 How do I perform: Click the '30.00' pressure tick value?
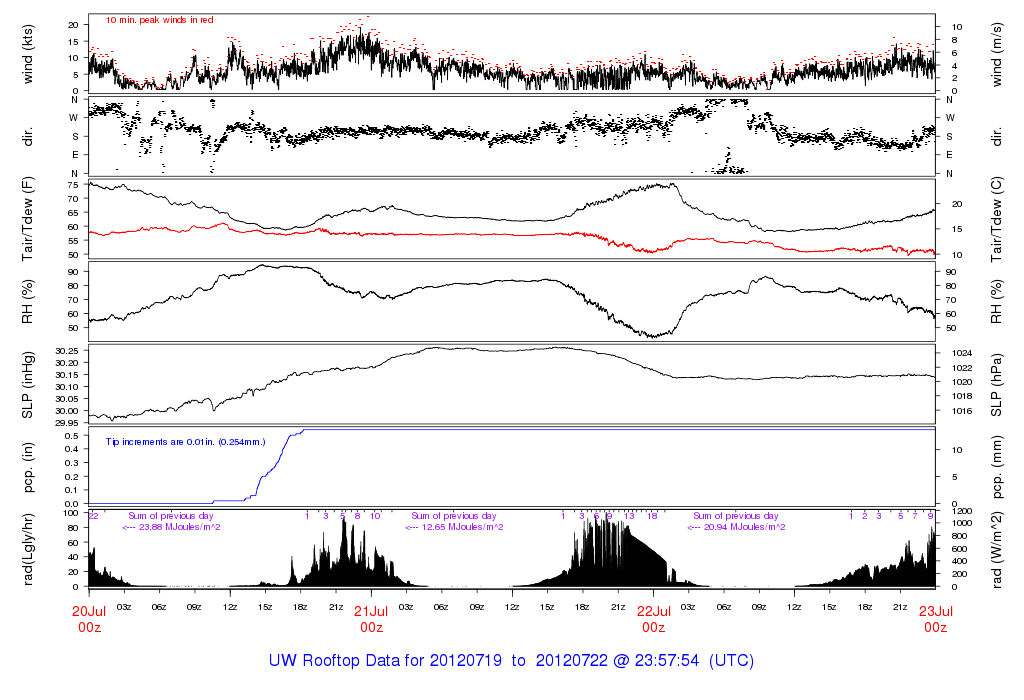67,411
